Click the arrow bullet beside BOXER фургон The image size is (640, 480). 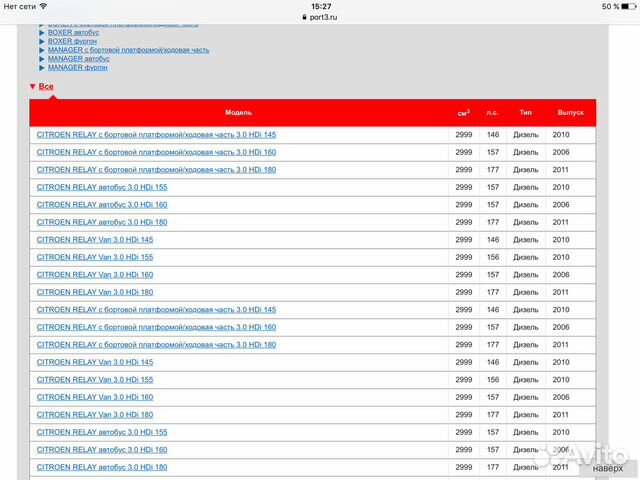click(x=42, y=41)
